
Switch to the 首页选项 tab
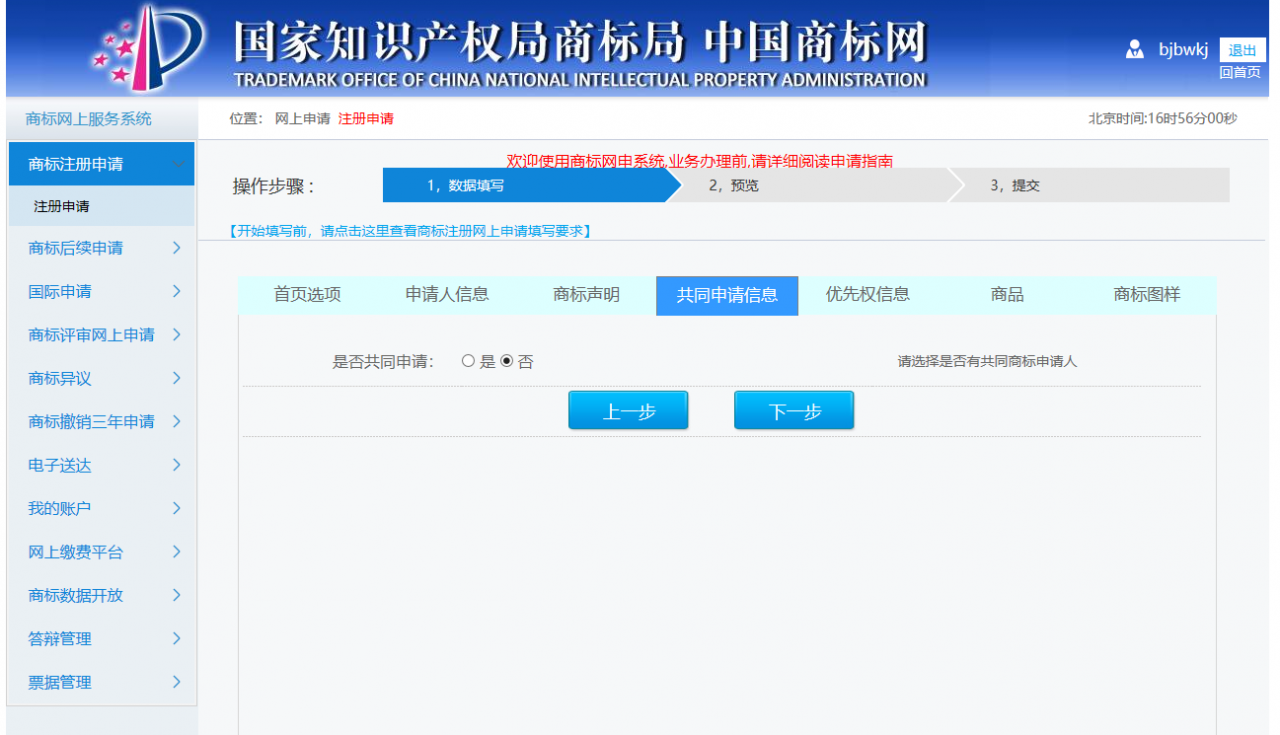(308, 295)
